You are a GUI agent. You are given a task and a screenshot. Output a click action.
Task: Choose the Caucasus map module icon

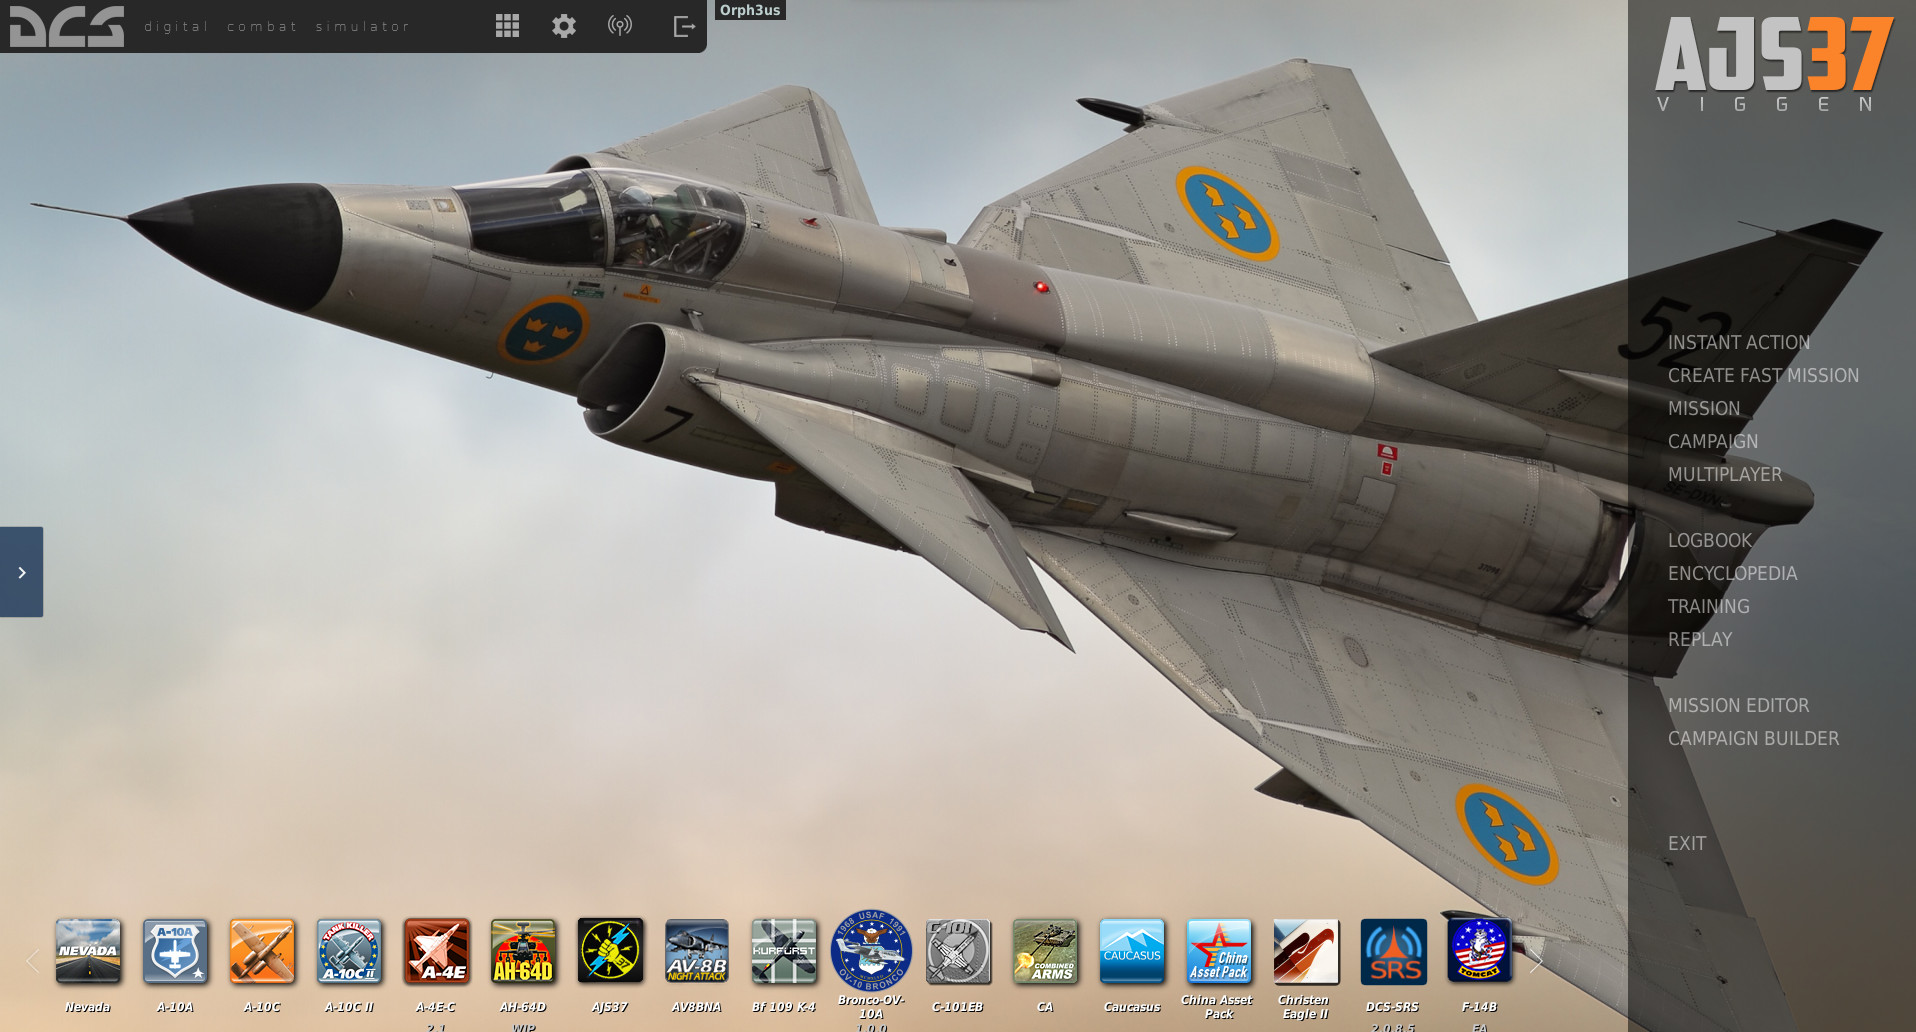coord(1132,951)
